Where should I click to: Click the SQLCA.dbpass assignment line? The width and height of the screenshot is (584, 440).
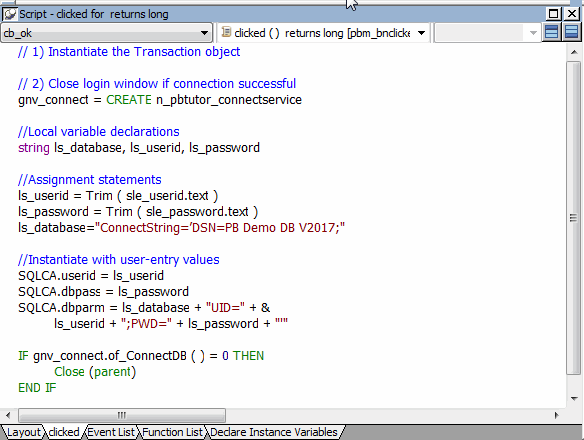pyautogui.click(x=104, y=292)
